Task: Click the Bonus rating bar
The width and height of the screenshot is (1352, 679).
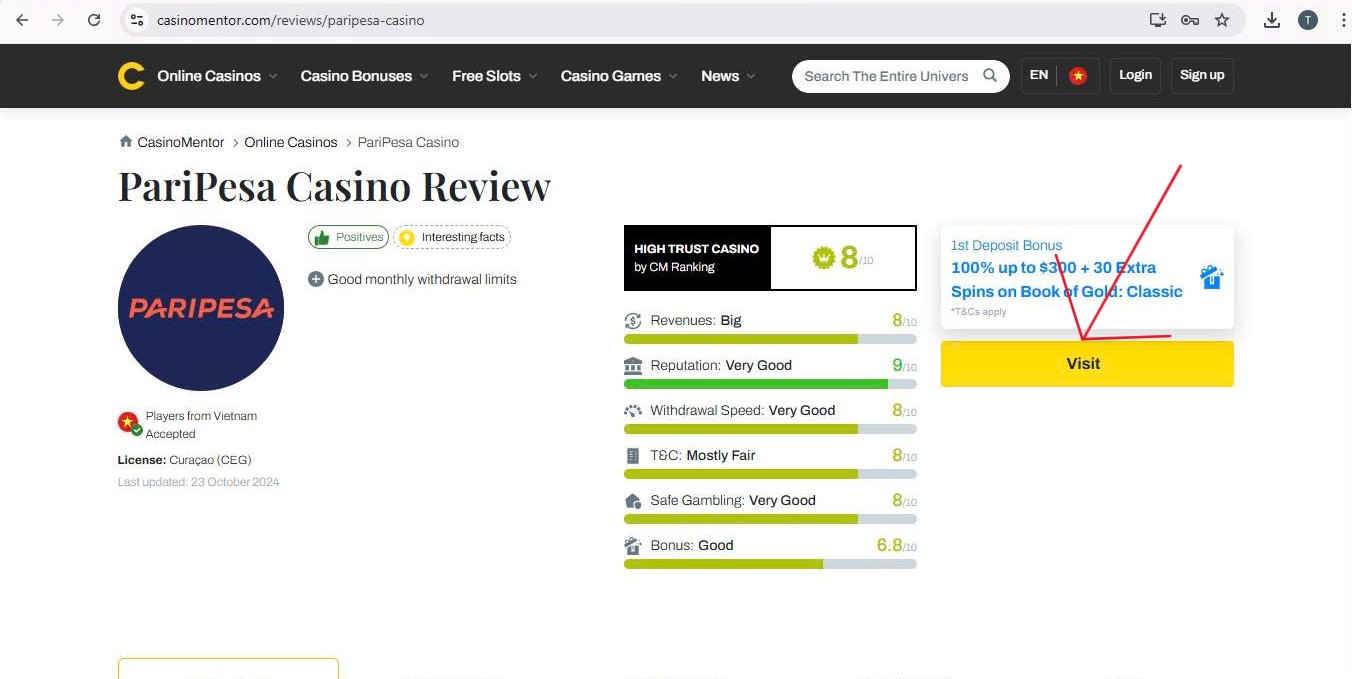Action: pos(770,564)
